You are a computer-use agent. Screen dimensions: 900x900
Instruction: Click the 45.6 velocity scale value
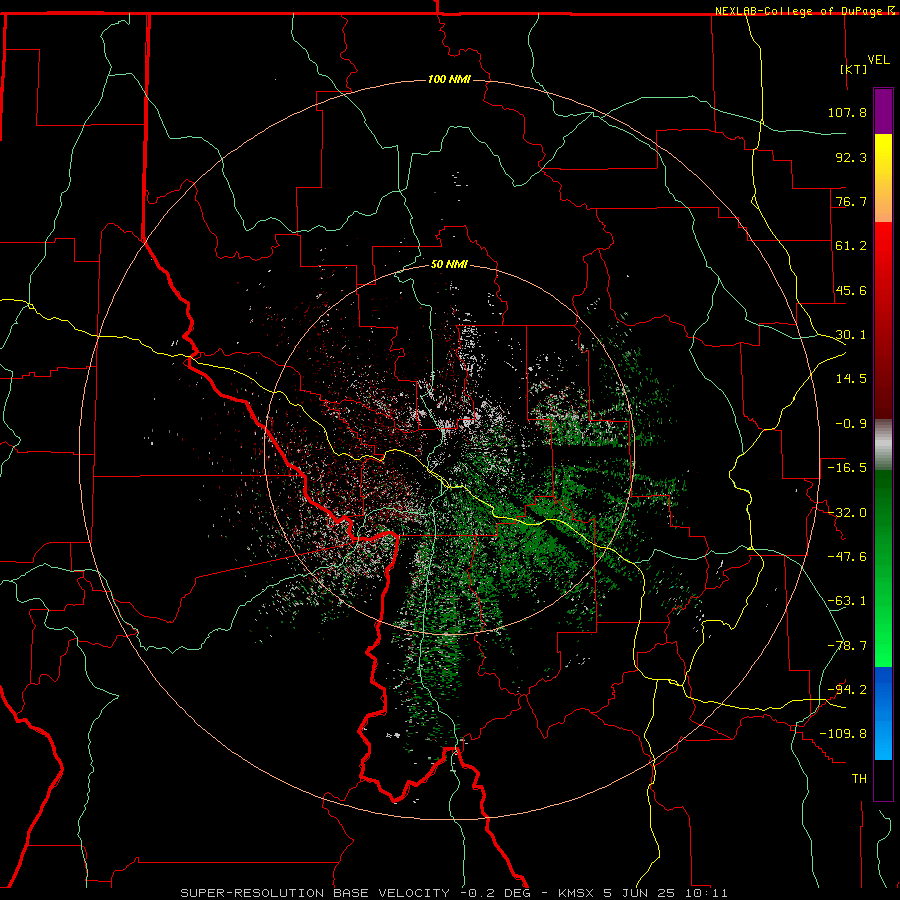(851, 290)
